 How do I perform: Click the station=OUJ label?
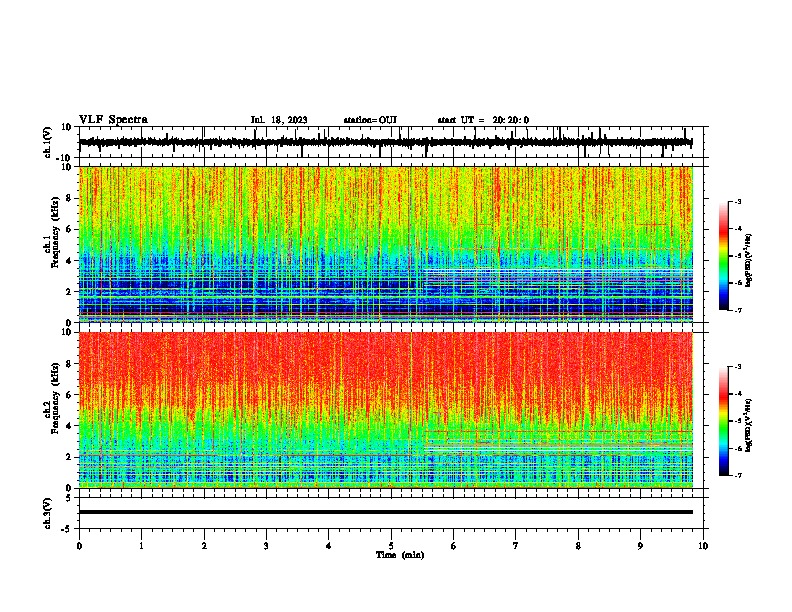370,120
